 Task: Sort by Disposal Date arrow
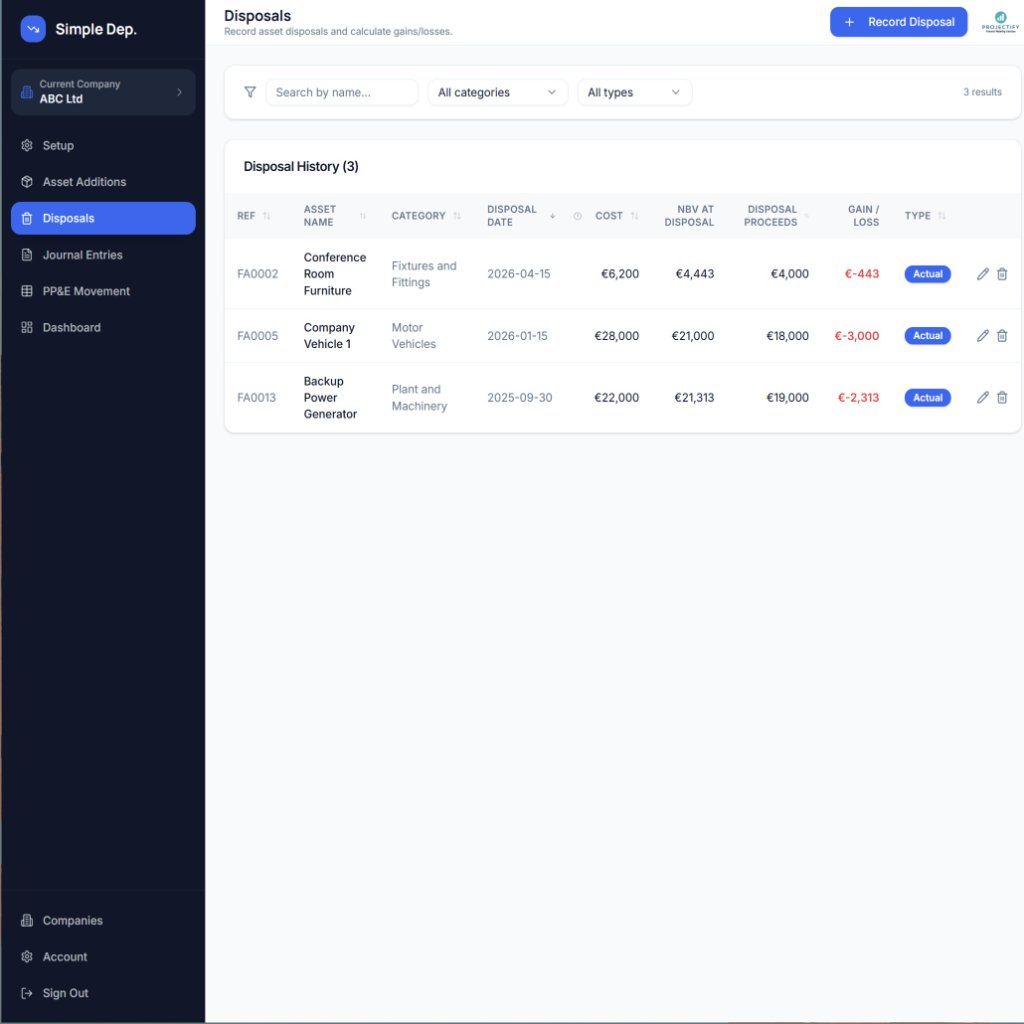coord(552,216)
